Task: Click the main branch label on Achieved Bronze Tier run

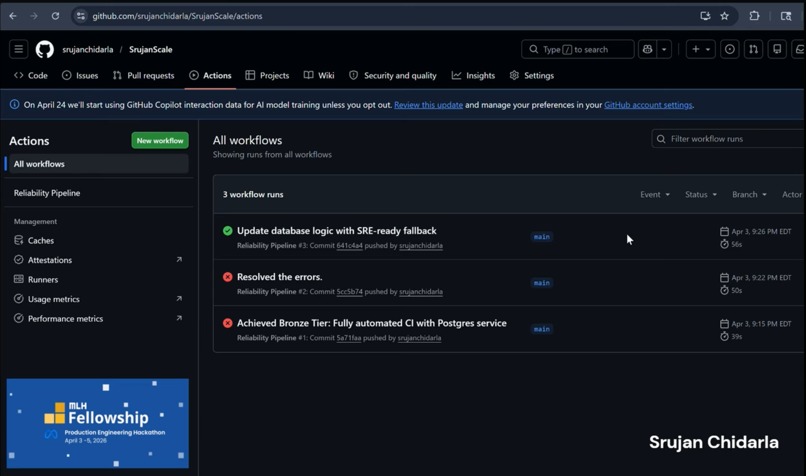Action: tap(542, 329)
